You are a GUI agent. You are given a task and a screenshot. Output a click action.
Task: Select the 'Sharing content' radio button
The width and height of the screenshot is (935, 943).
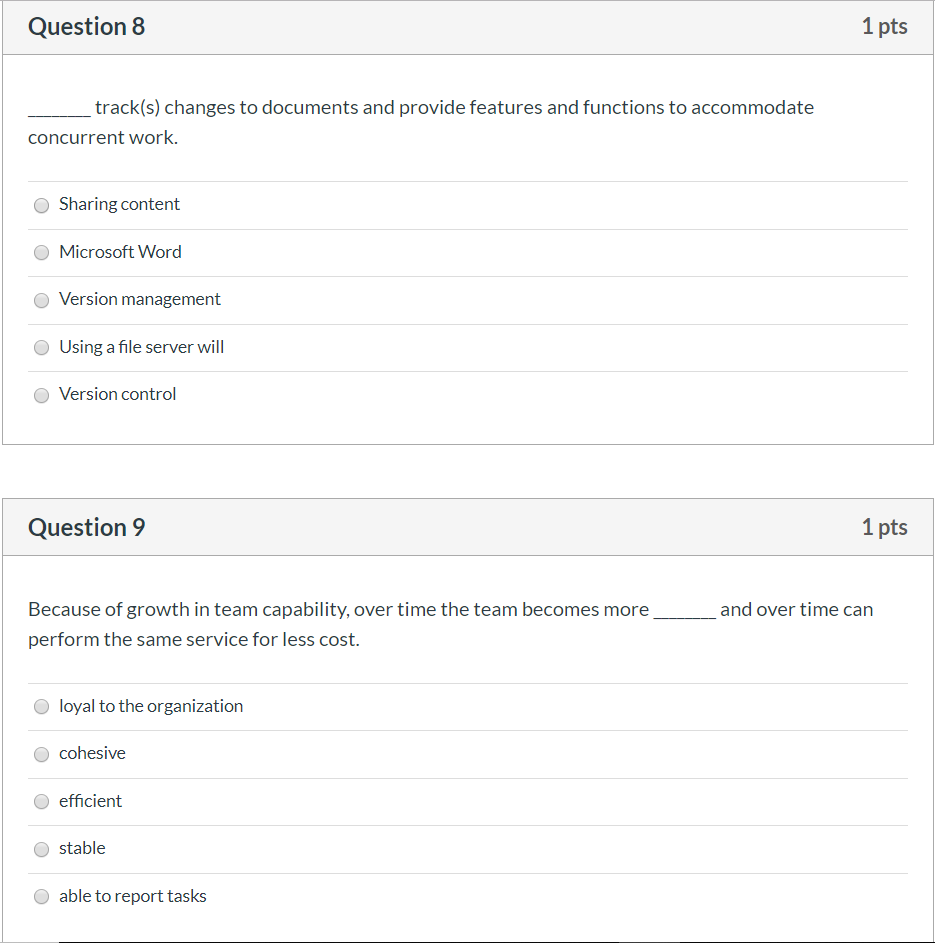coord(41,205)
